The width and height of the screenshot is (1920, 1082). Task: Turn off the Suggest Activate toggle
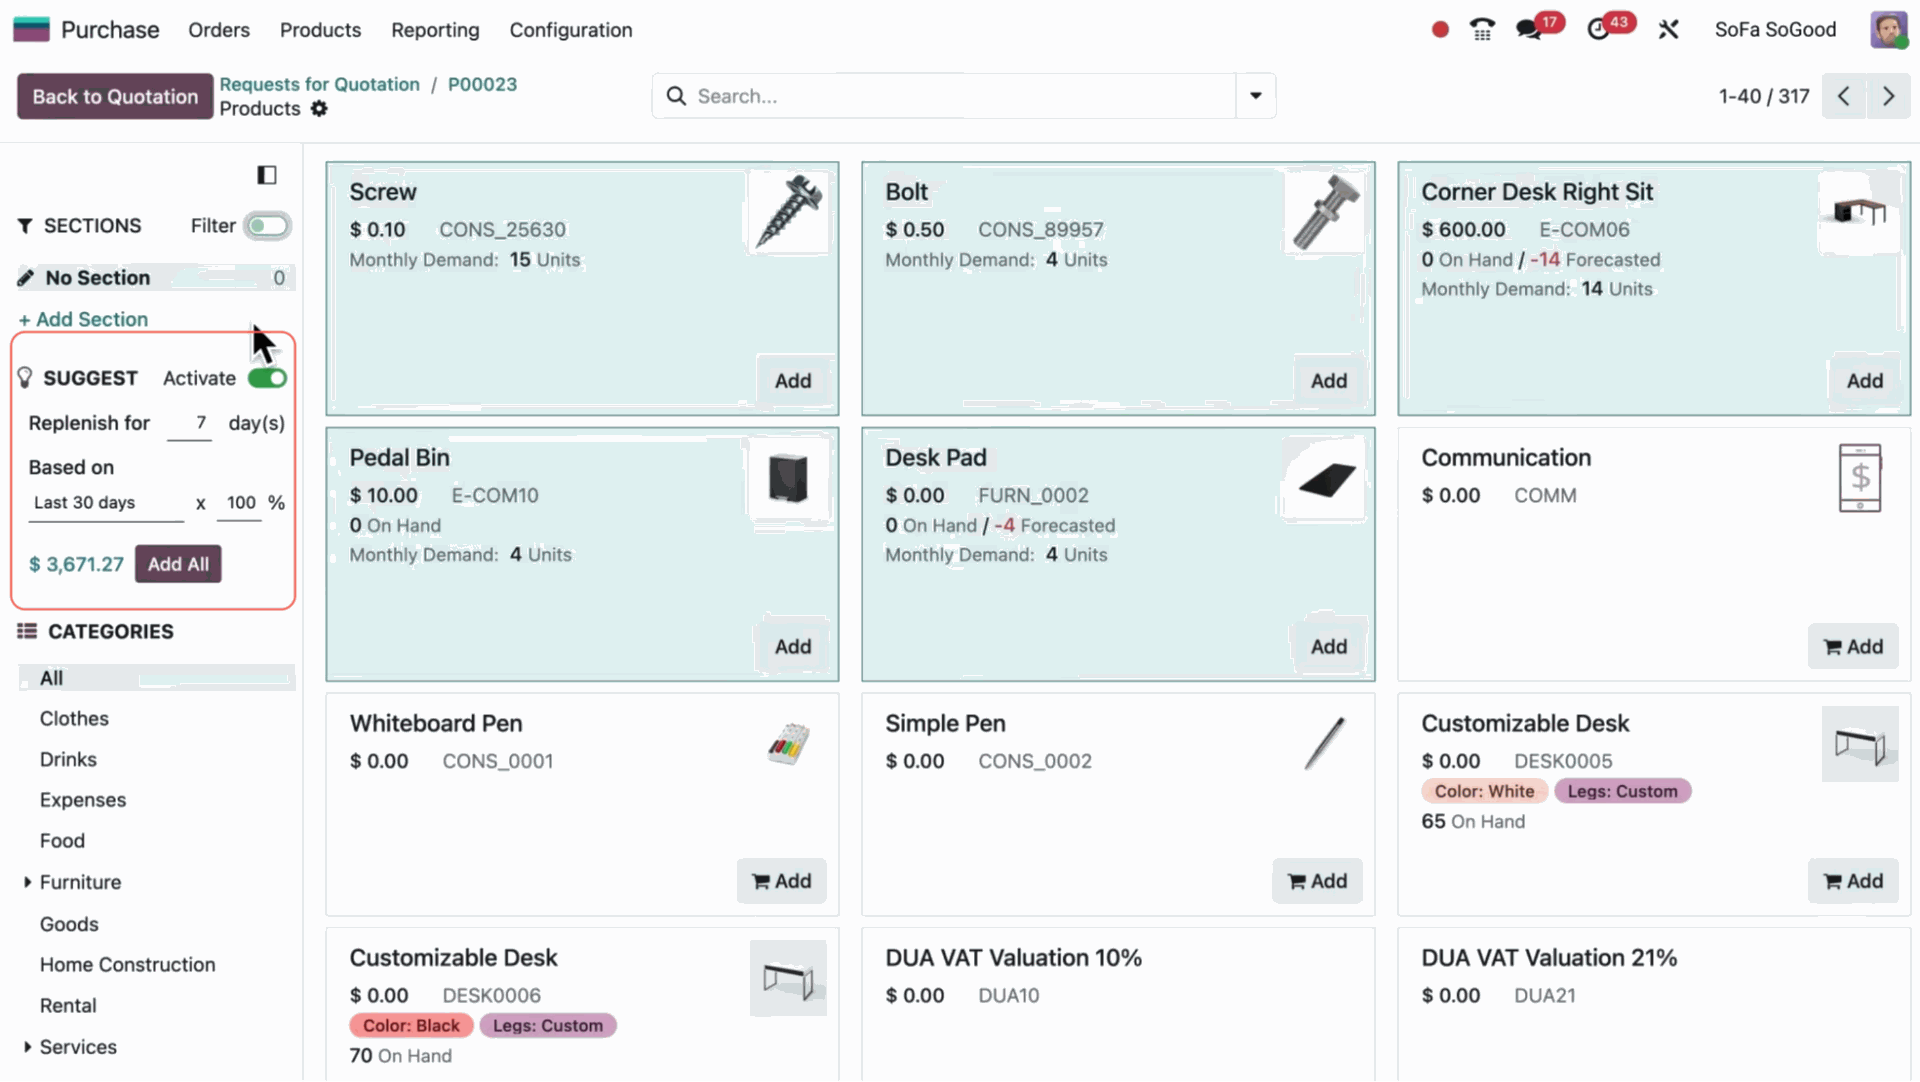[x=267, y=378]
